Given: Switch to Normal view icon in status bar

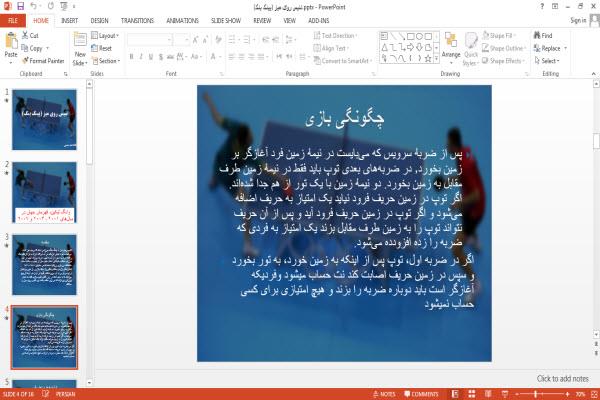Looking at the screenshot, I should (x=455, y=394).
